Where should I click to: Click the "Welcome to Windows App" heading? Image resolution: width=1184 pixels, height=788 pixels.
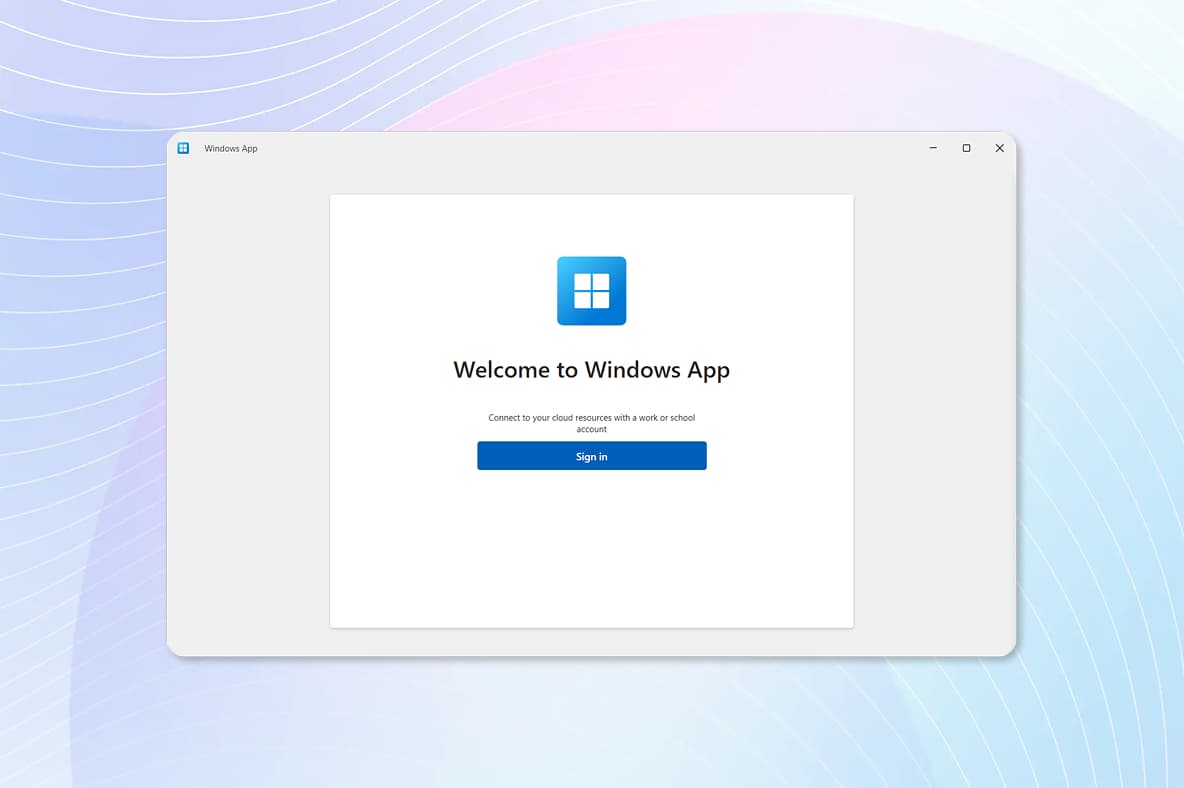pos(591,370)
